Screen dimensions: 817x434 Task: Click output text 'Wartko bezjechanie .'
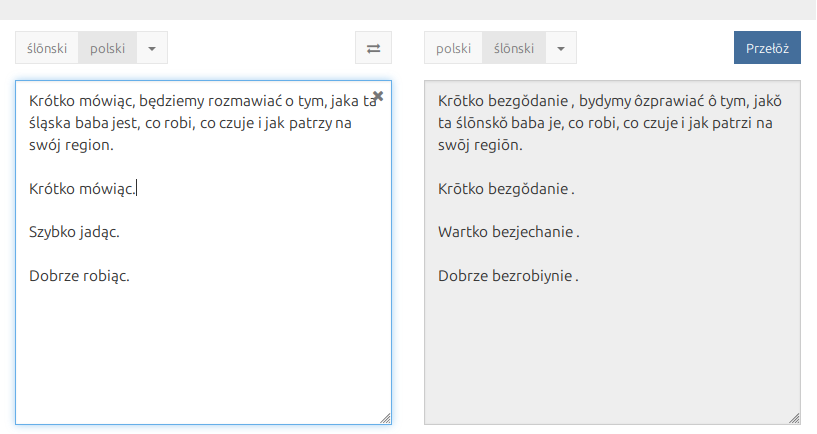coord(509,232)
